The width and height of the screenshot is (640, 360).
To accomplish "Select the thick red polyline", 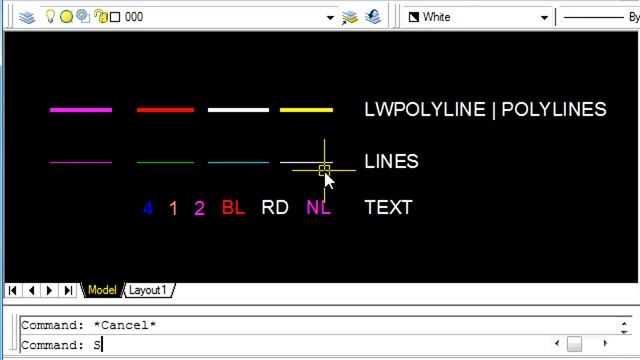I will click(165, 110).
